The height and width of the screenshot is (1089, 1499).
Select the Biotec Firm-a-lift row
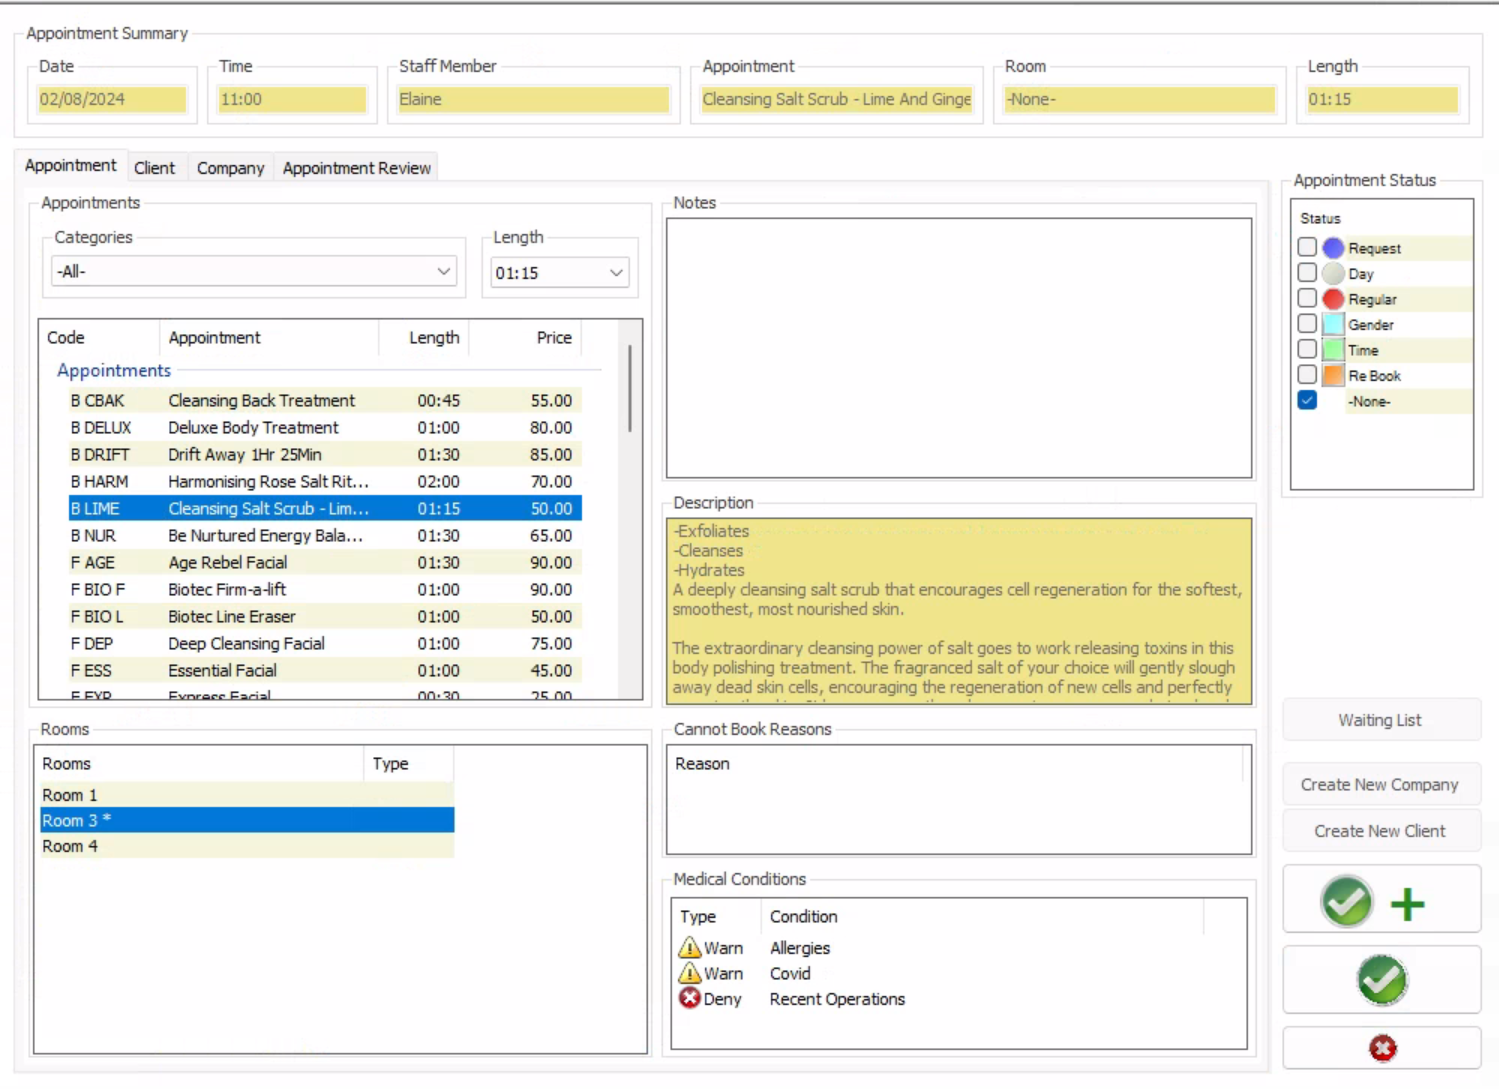[x=325, y=589]
